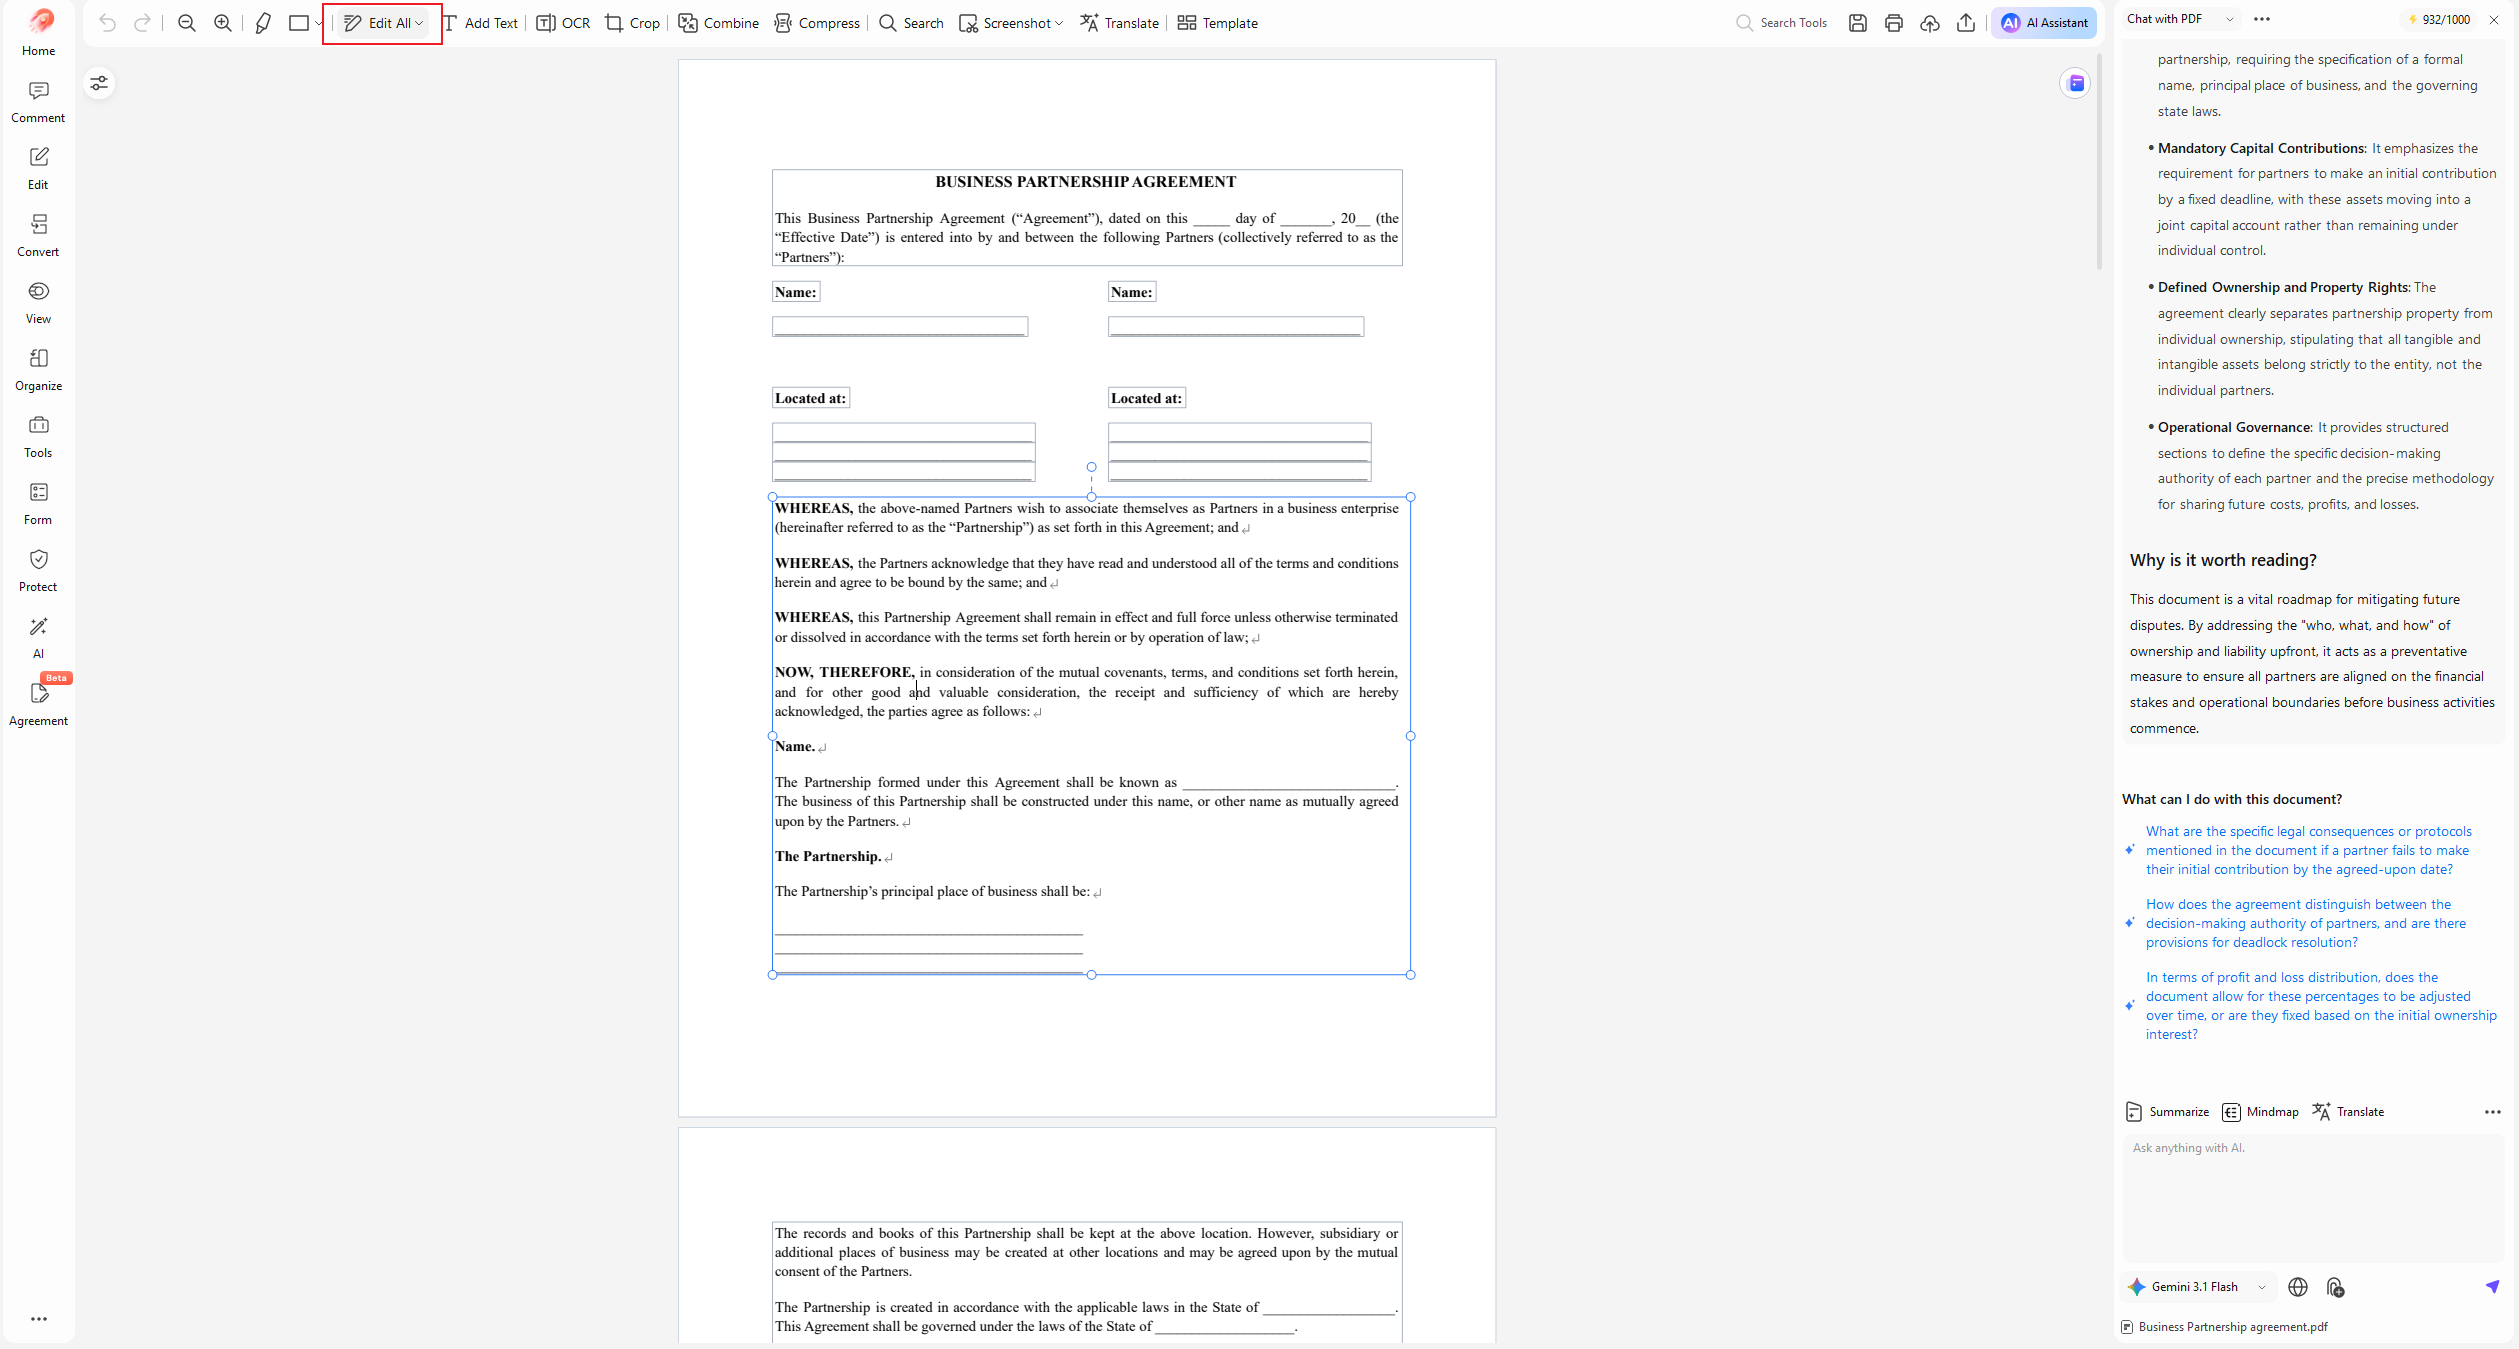Click the BUSINESS PARTNERSHIP AGREEMENT title
Image resolution: width=2519 pixels, height=1349 pixels.
(1085, 182)
